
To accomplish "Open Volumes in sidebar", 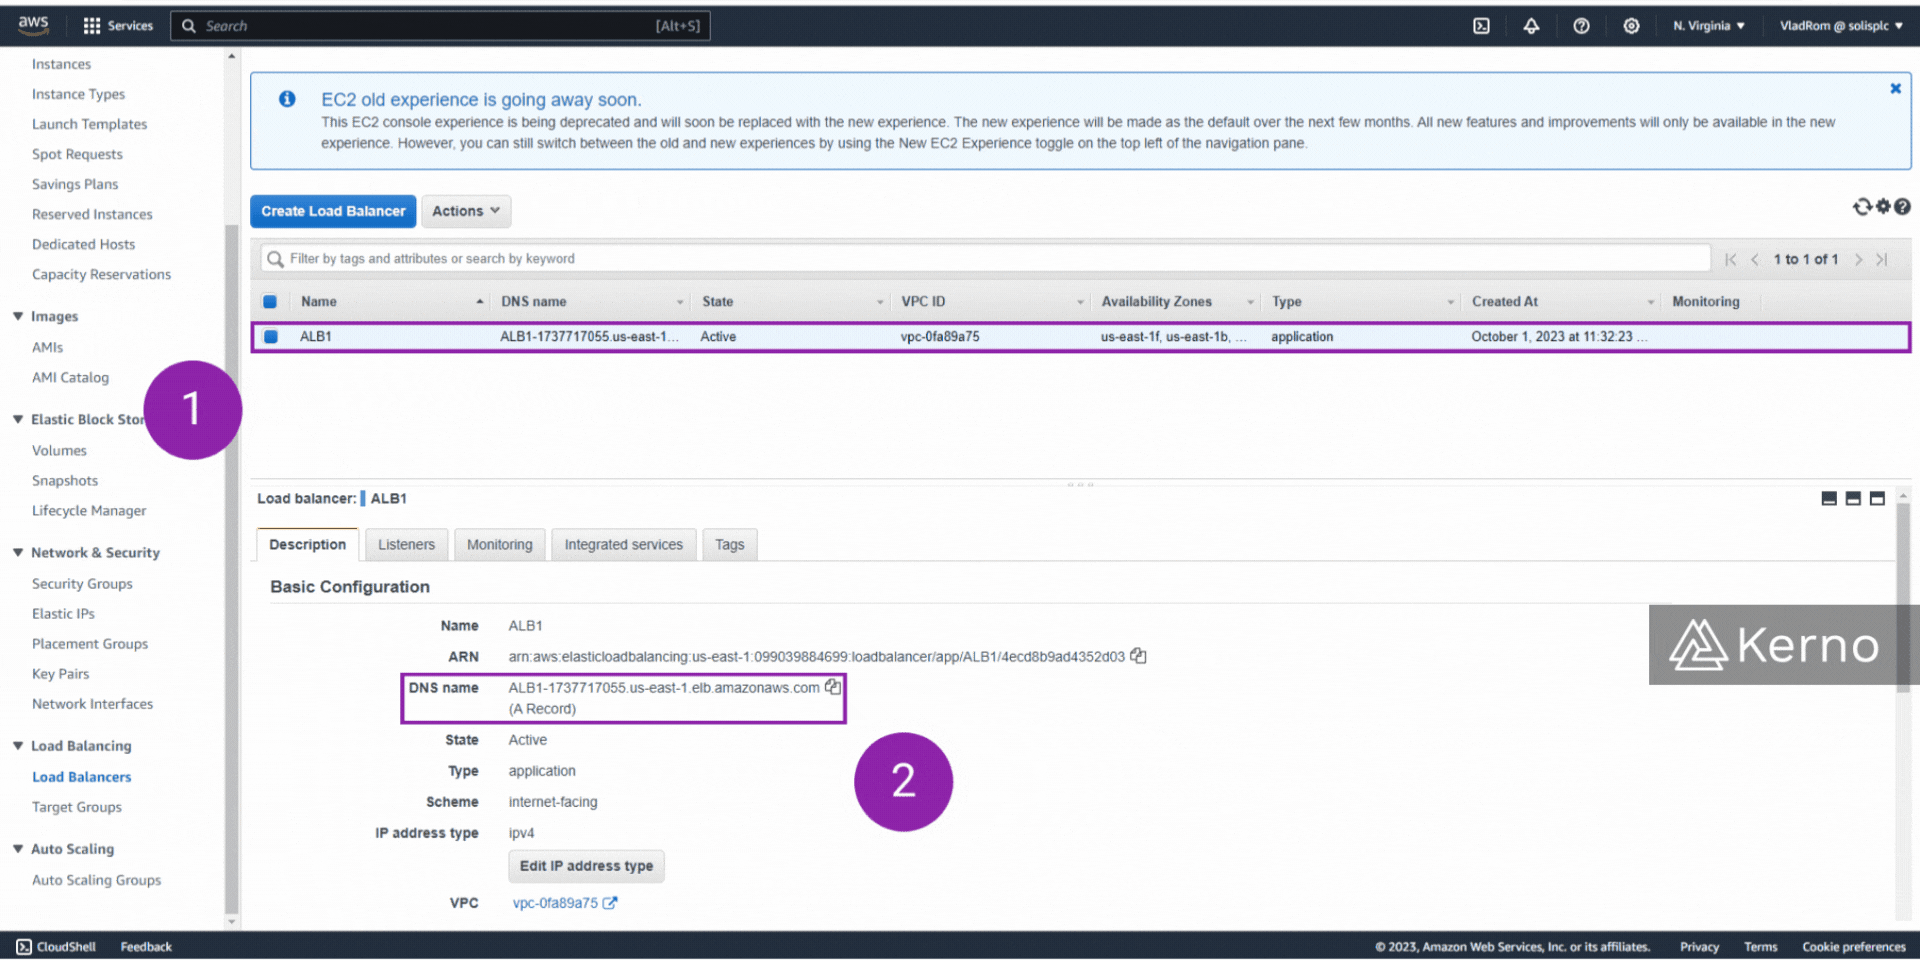I will (x=59, y=451).
